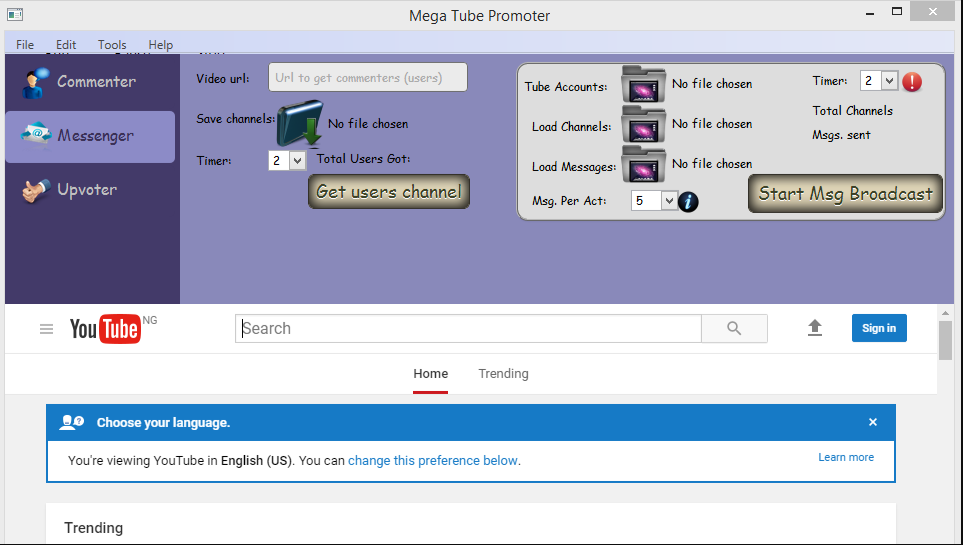
Task: Click the language banner people icon
Action: tap(72, 422)
